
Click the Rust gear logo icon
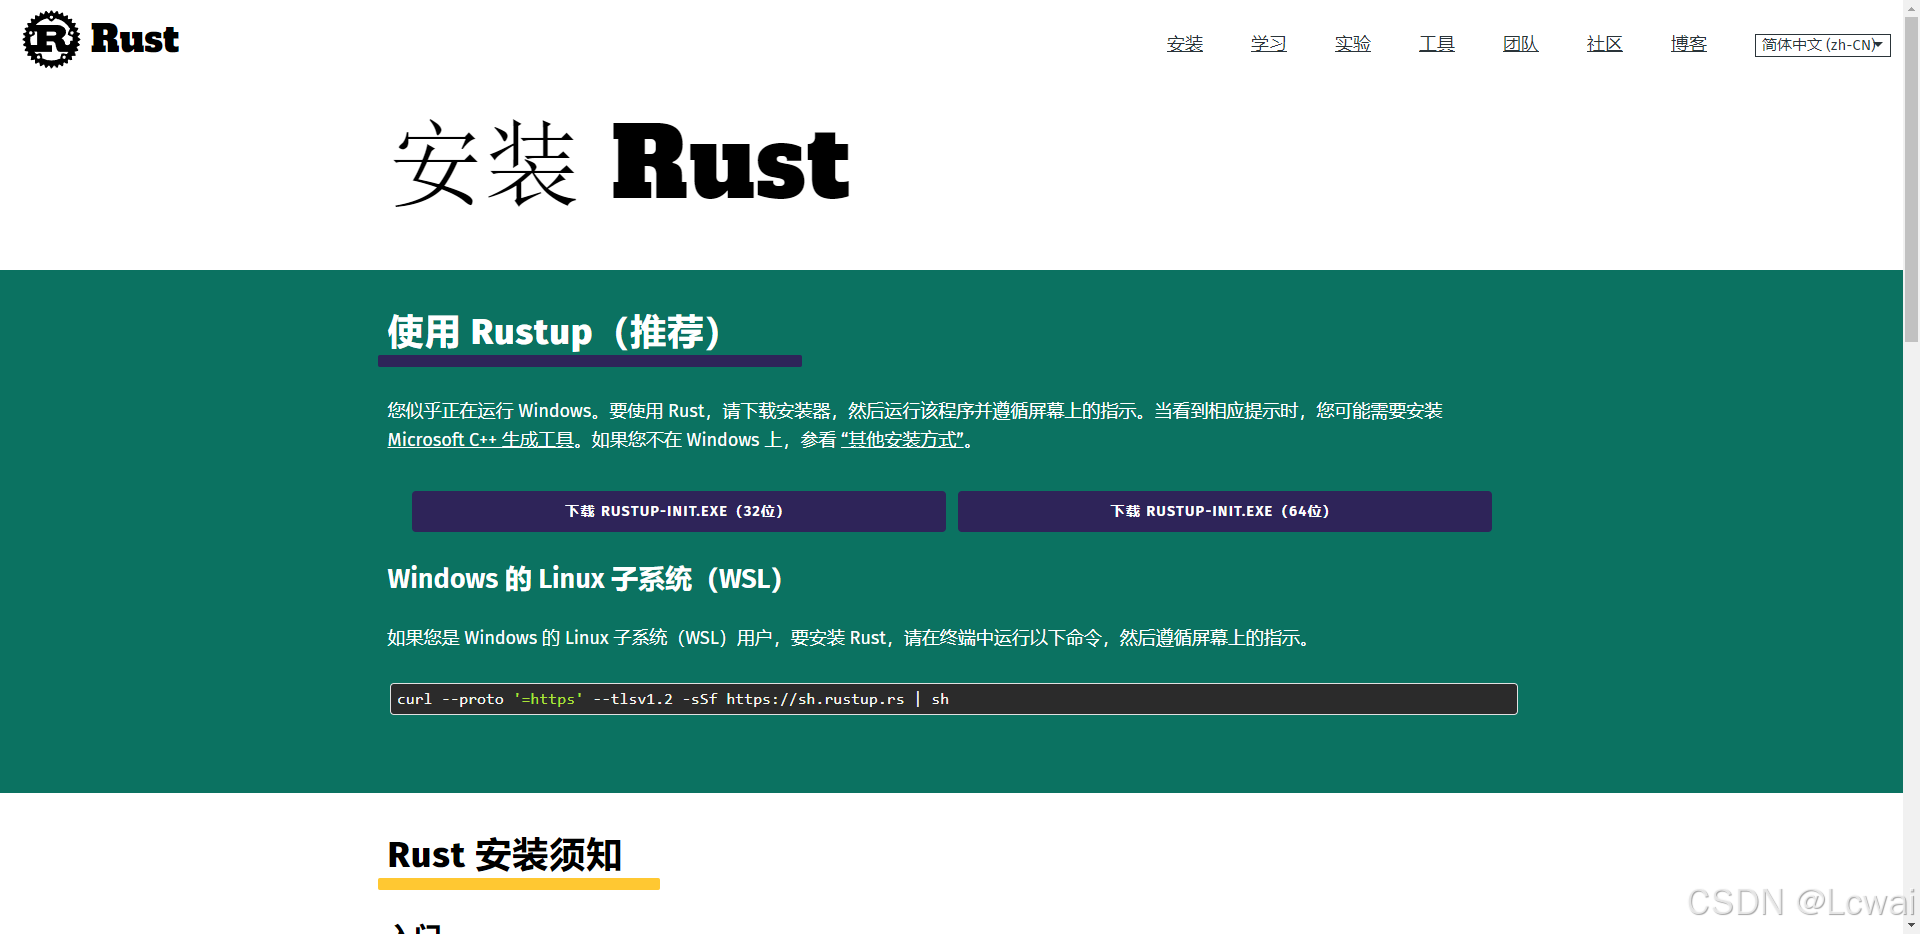tap(51, 39)
